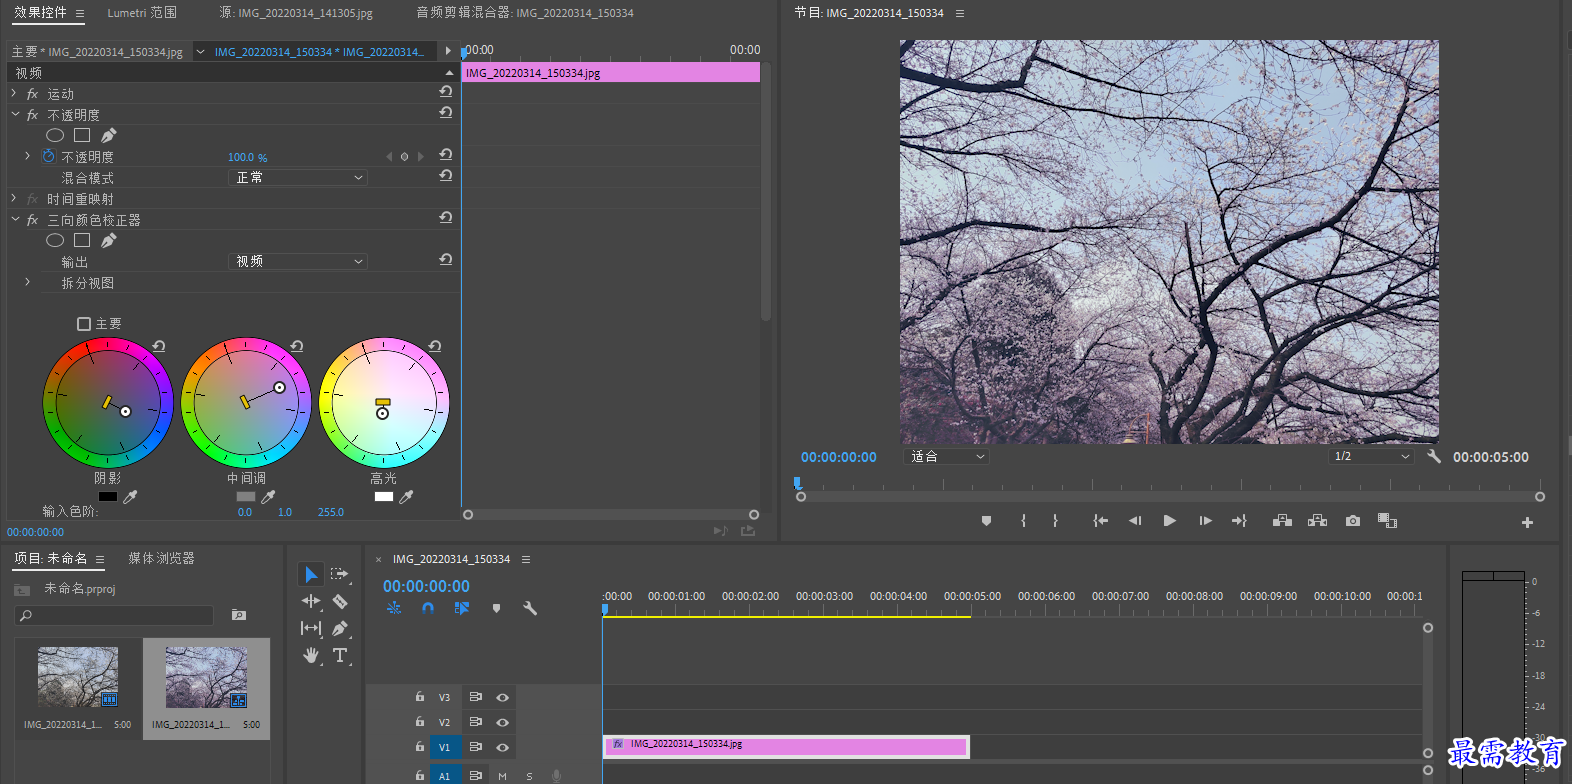Open playback resolution 1/2 dropdown
Image resolution: width=1572 pixels, height=784 pixels.
[1372, 456]
